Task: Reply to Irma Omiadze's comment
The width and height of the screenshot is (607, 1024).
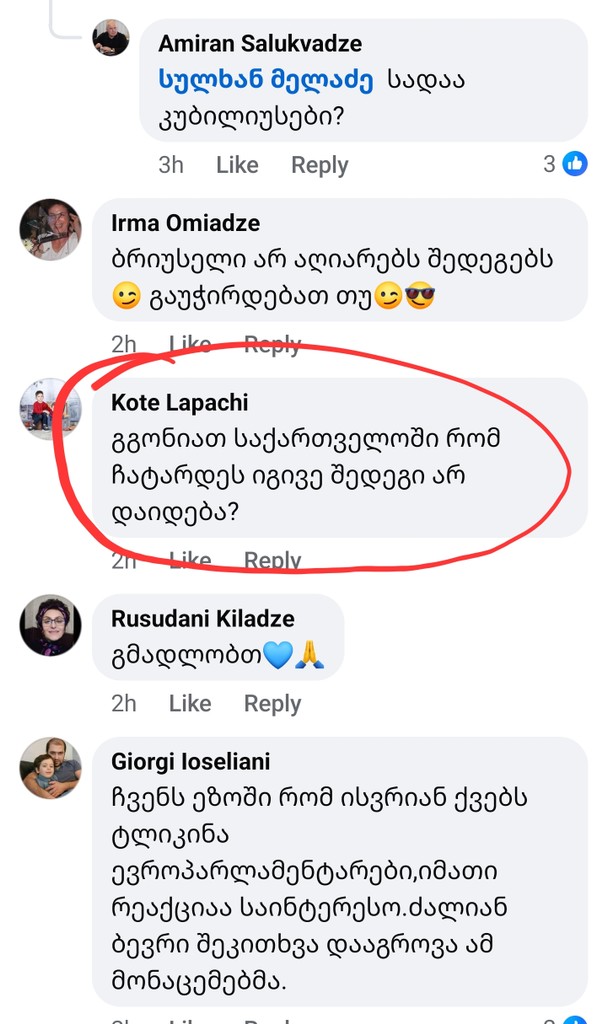Action: [x=272, y=345]
